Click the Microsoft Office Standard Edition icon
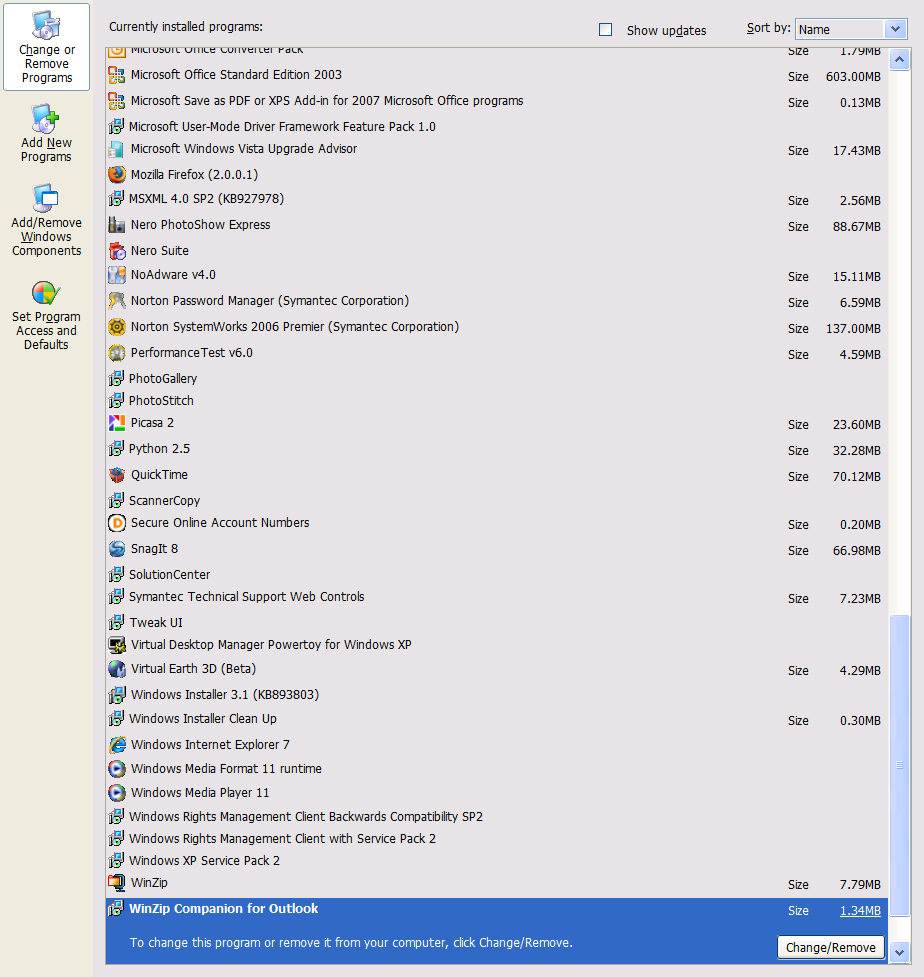Screen dimensions: 924x977 point(117,75)
